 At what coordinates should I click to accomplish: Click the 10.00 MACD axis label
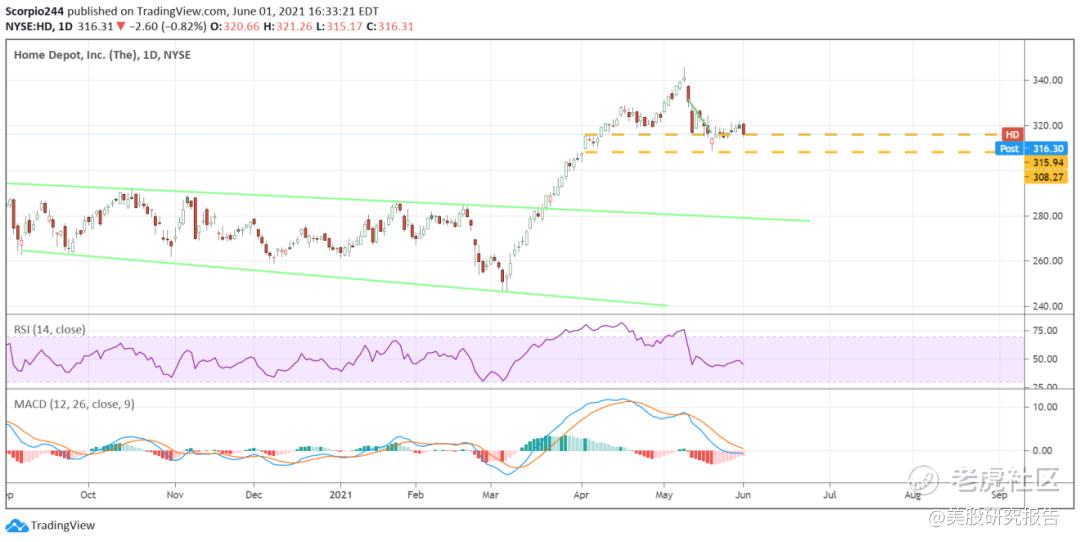pyautogui.click(x=1046, y=407)
